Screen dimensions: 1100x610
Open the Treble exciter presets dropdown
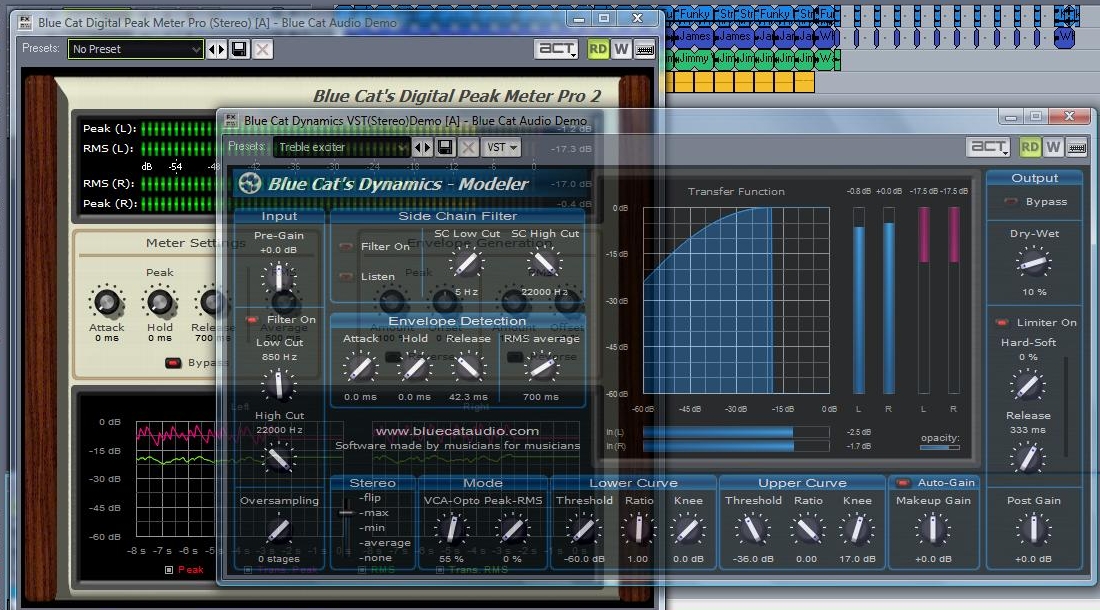point(342,147)
